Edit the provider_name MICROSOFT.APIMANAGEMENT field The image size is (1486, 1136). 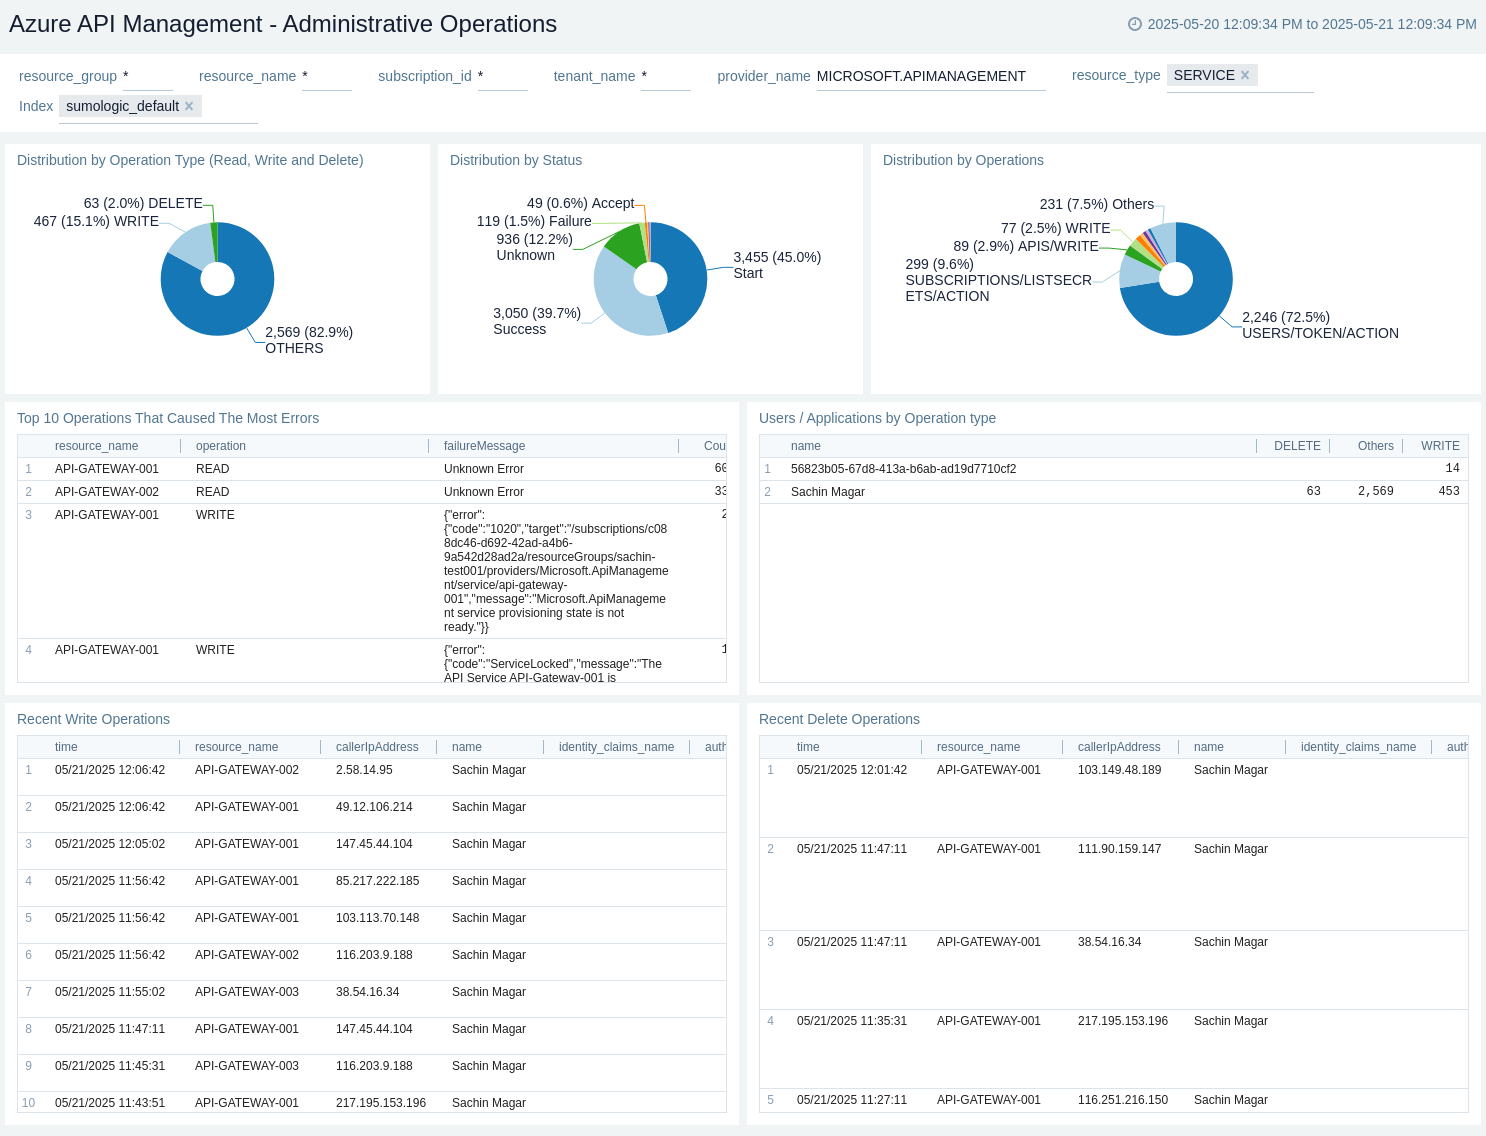coord(931,76)
